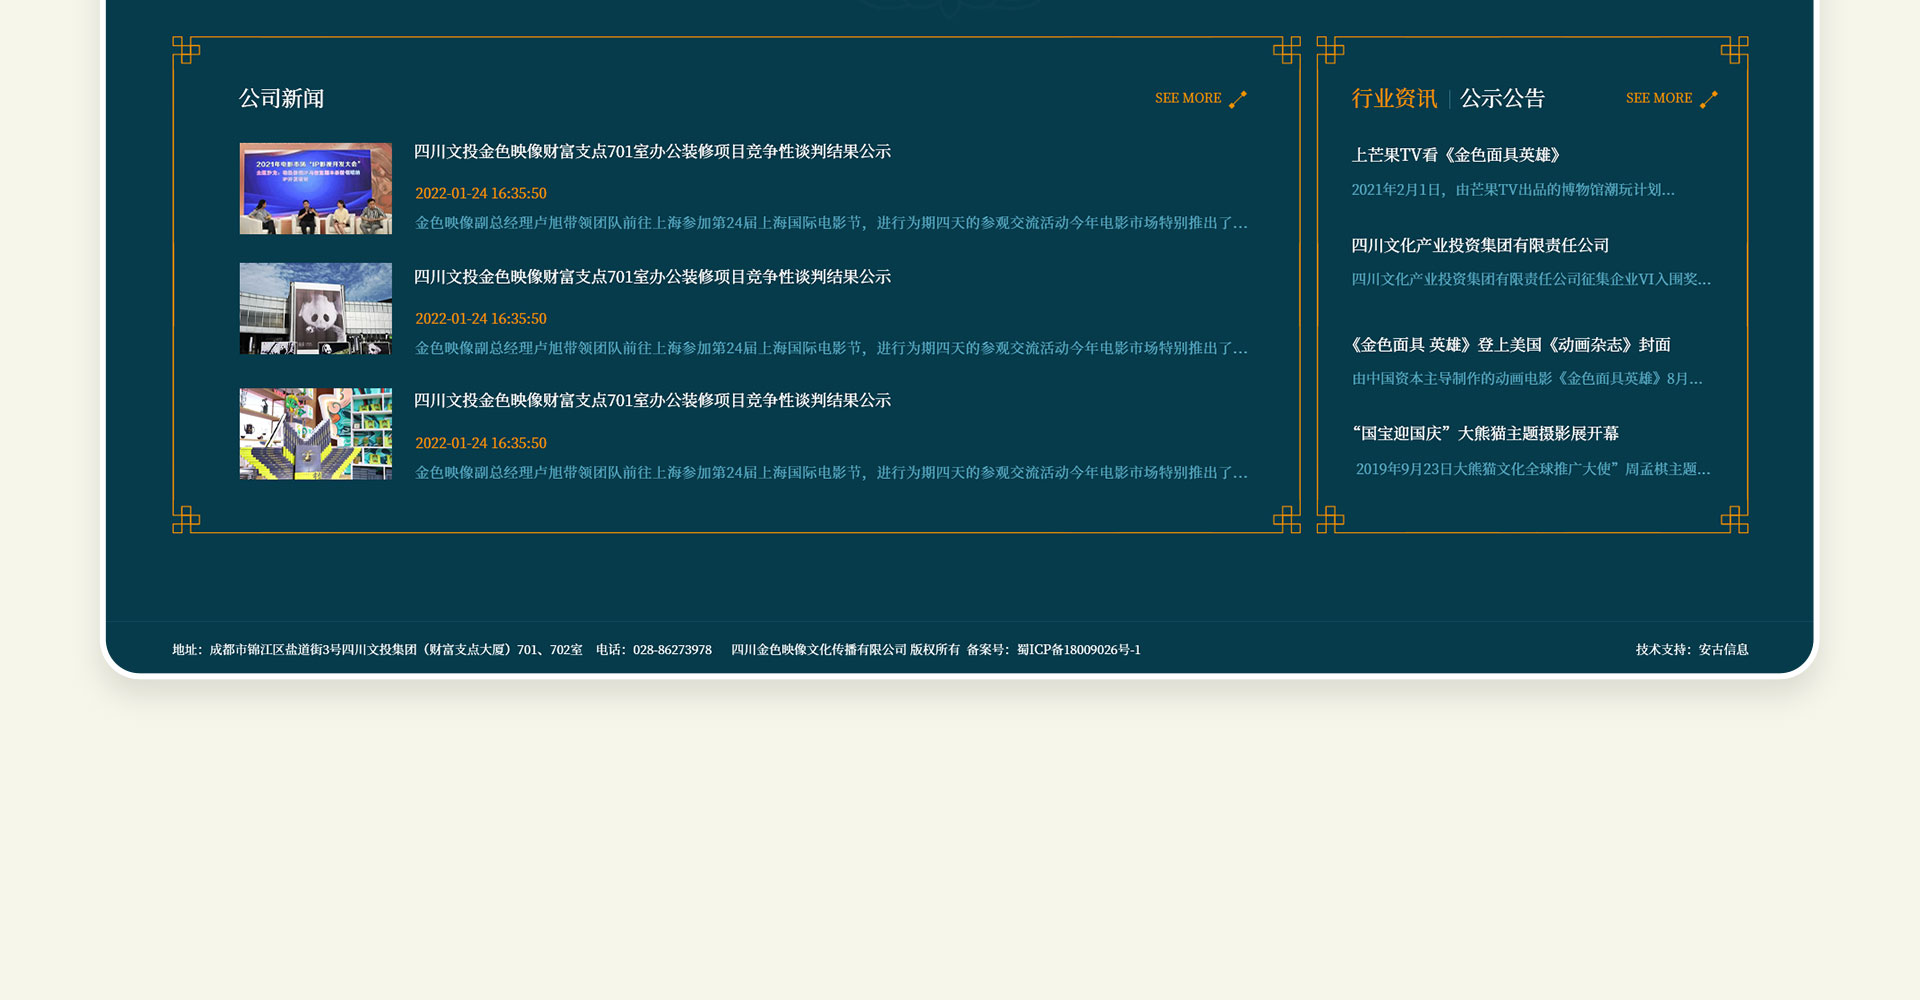Click the arrow icon beside 公司新闻 SEE MORE
This screenshot has height=1000, width=1920.
coord(1238,99)
